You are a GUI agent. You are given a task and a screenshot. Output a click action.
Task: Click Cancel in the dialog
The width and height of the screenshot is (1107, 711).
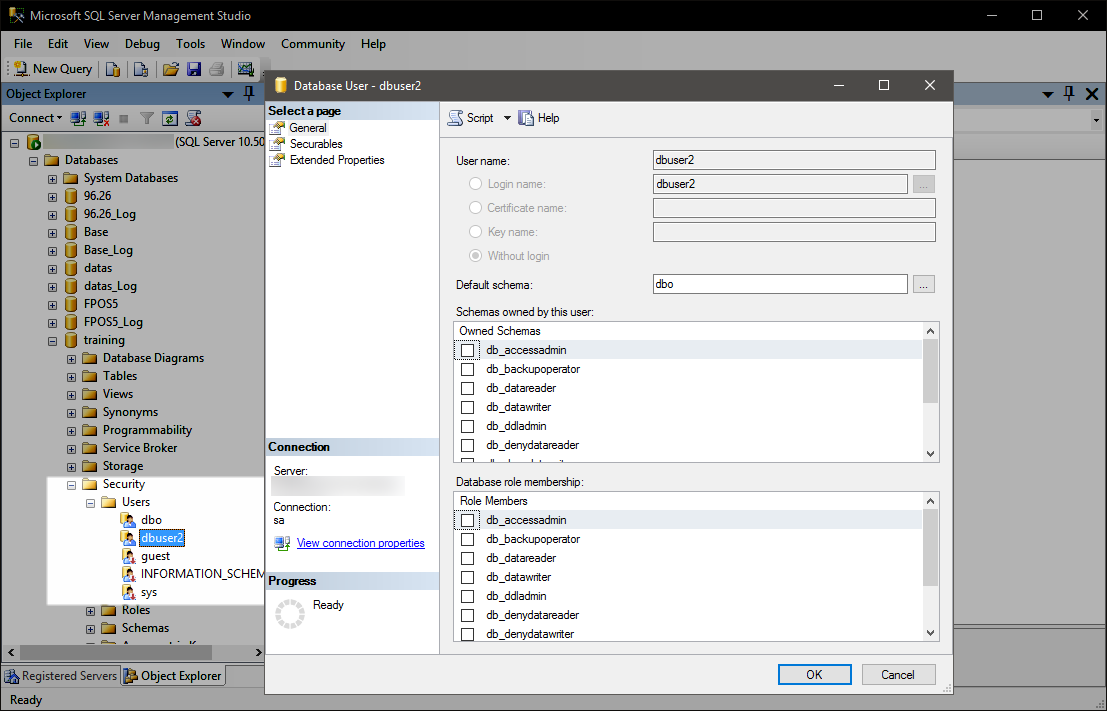898,674
